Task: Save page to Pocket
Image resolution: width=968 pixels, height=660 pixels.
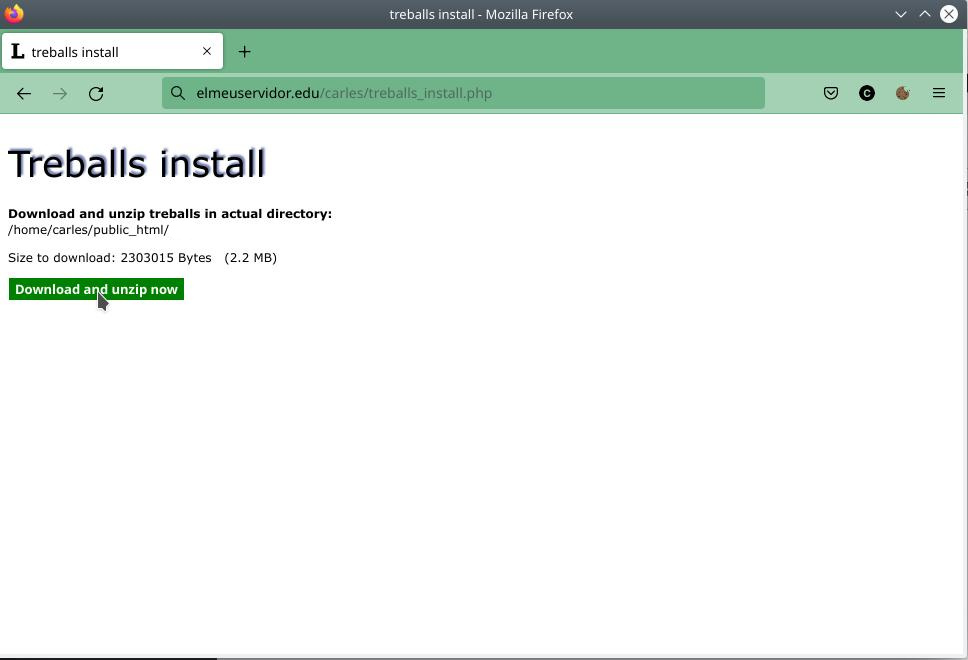Action: 831,93
